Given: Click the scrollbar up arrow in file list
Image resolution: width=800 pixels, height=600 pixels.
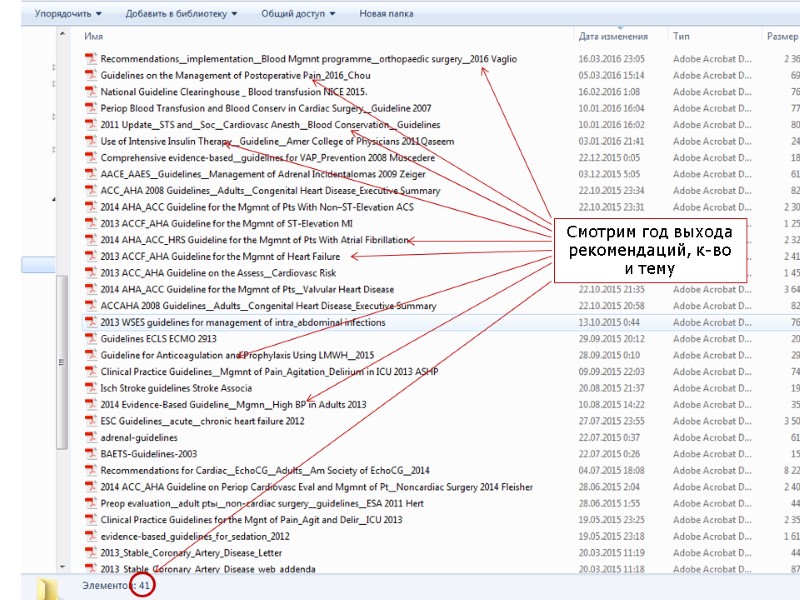Looking at the screenshot, I should point(62,34).
